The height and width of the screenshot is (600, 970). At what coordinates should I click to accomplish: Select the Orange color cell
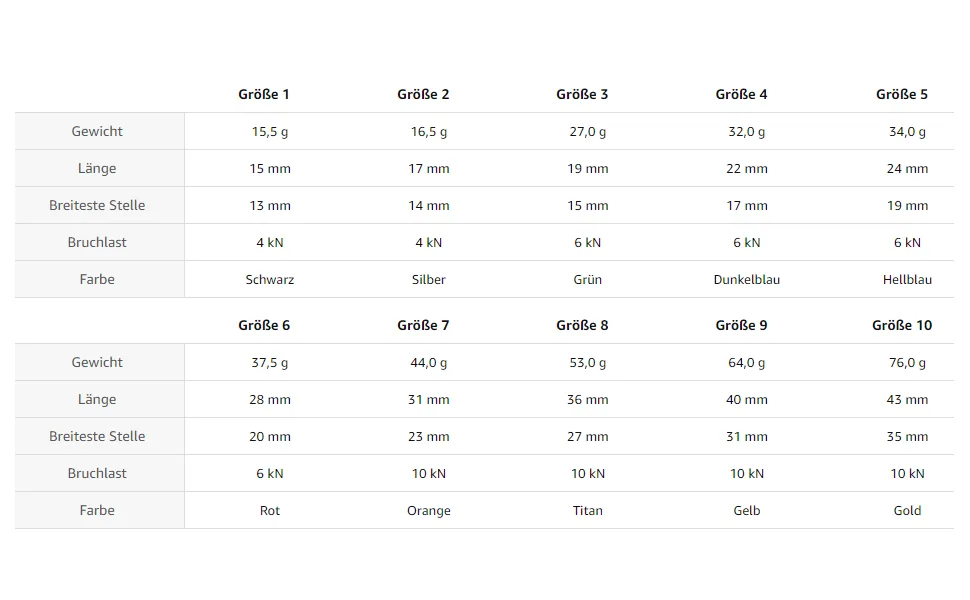(429, 511)
